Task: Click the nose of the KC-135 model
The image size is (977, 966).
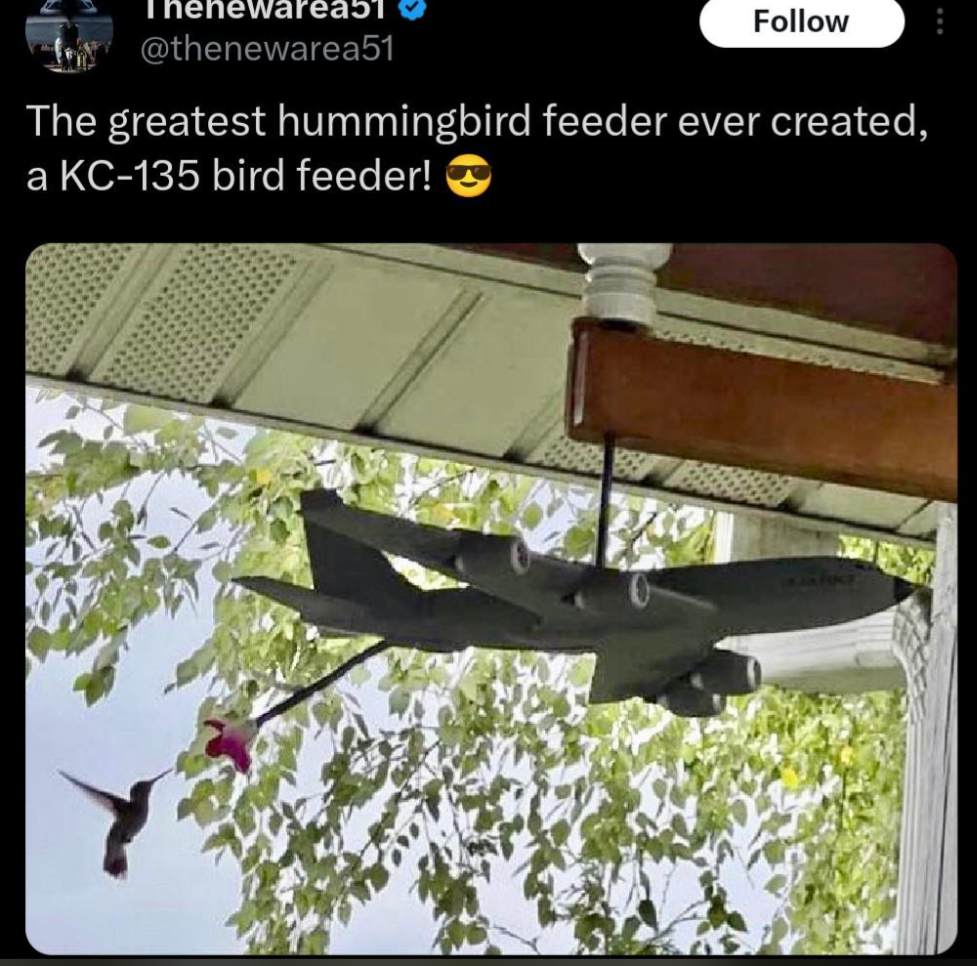Action: coord(903,588)
